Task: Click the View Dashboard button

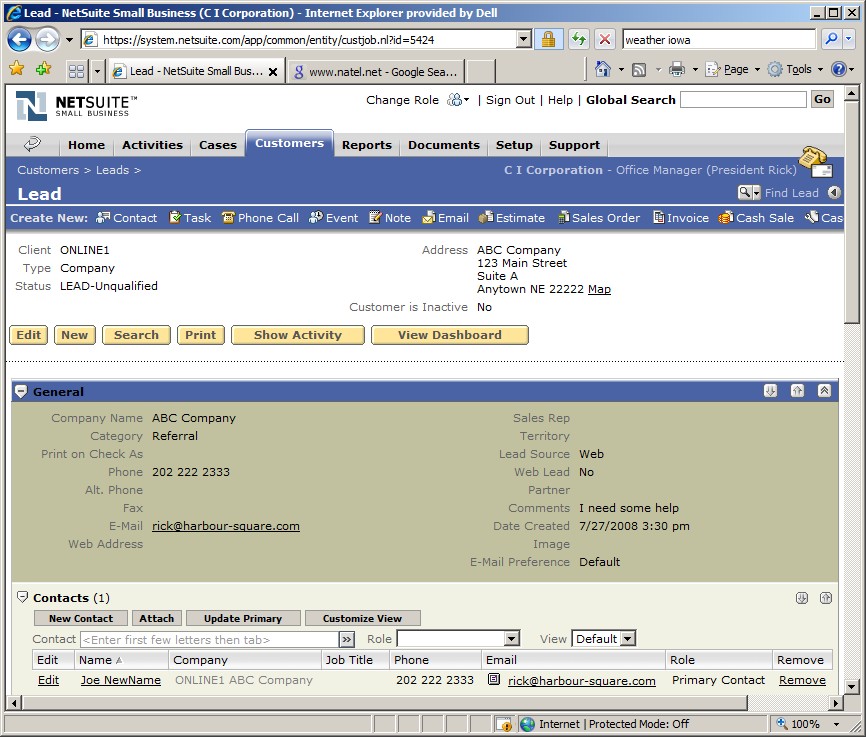Action: [x=450, y=335]
